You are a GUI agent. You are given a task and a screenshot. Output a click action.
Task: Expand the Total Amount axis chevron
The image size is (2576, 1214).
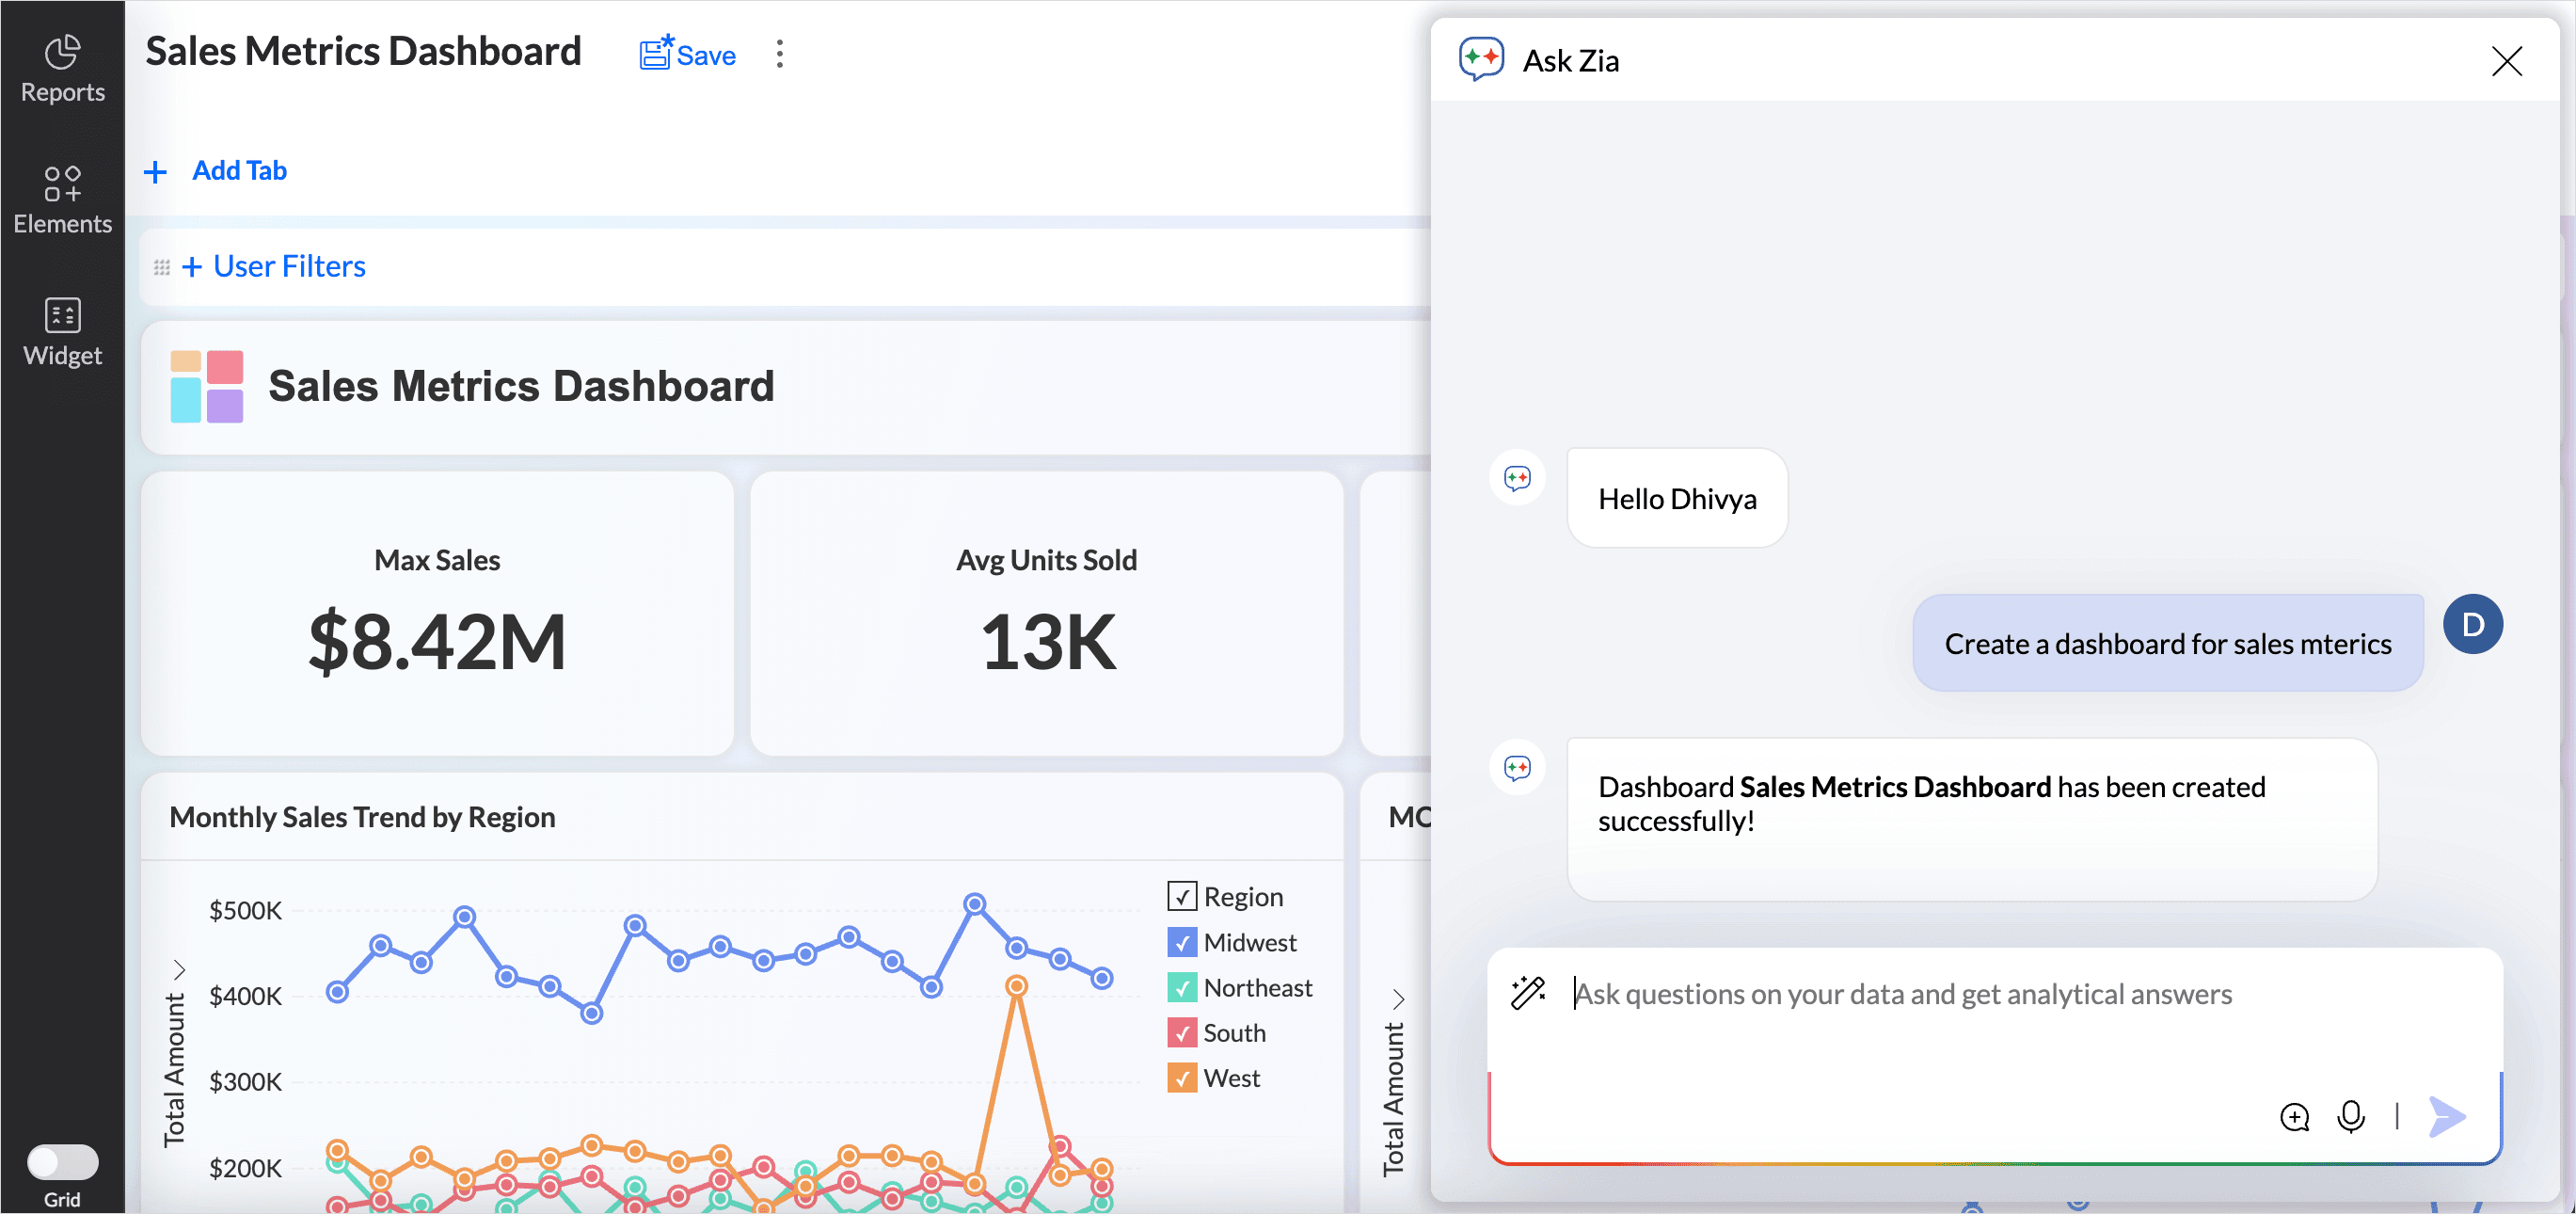point(179,969)
